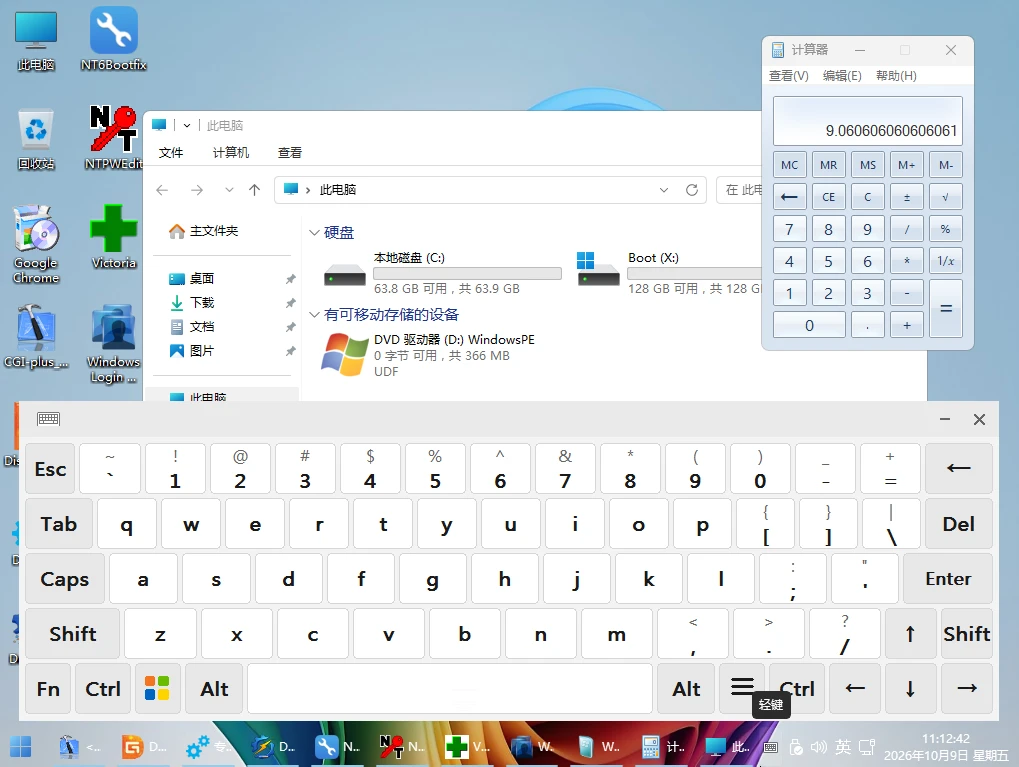Click the calculator result display

point(868,121)
